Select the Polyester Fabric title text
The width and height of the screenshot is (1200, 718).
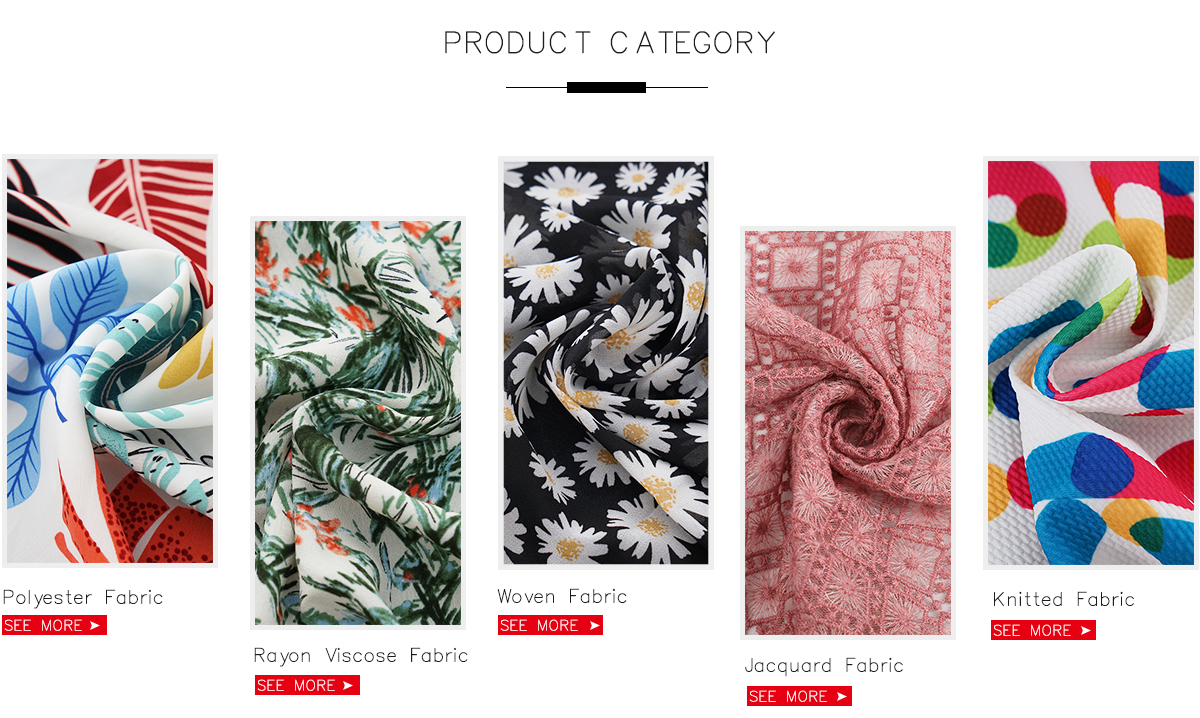(83, 598)
